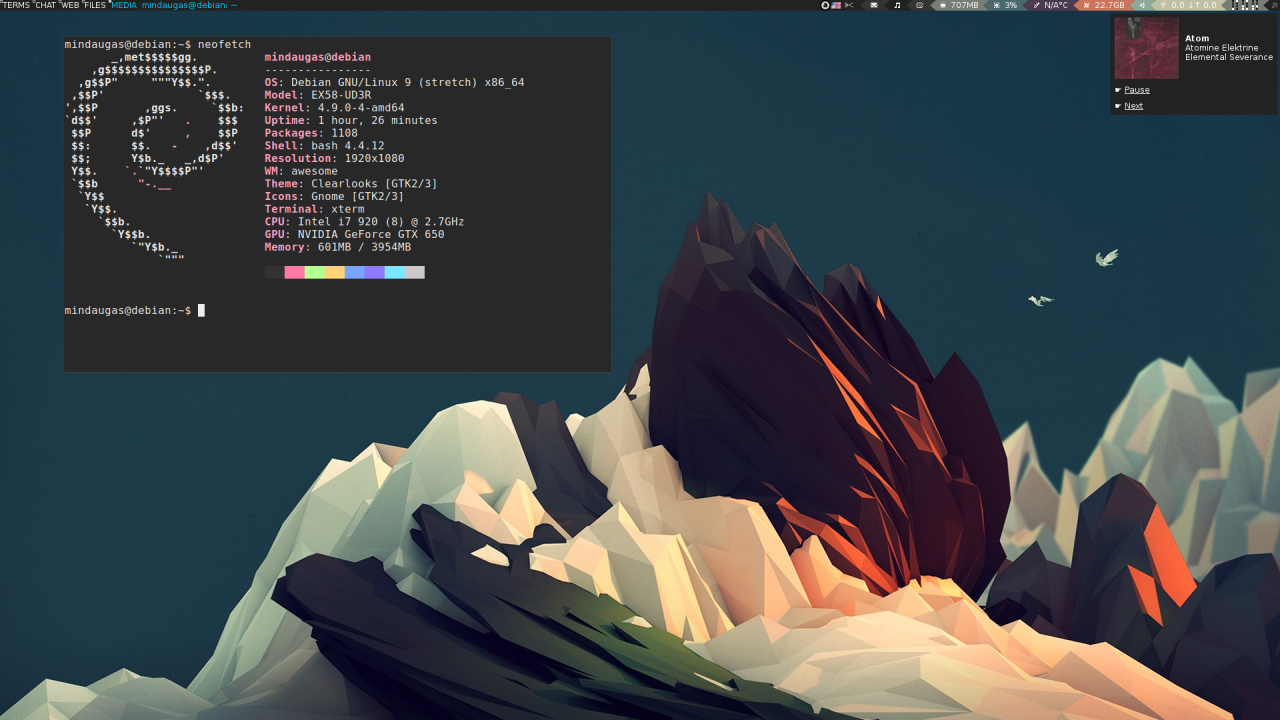Click the Atom album cover thumbnail
The width and height of the screenshot is (1280, 720).
pos(1146,48)
